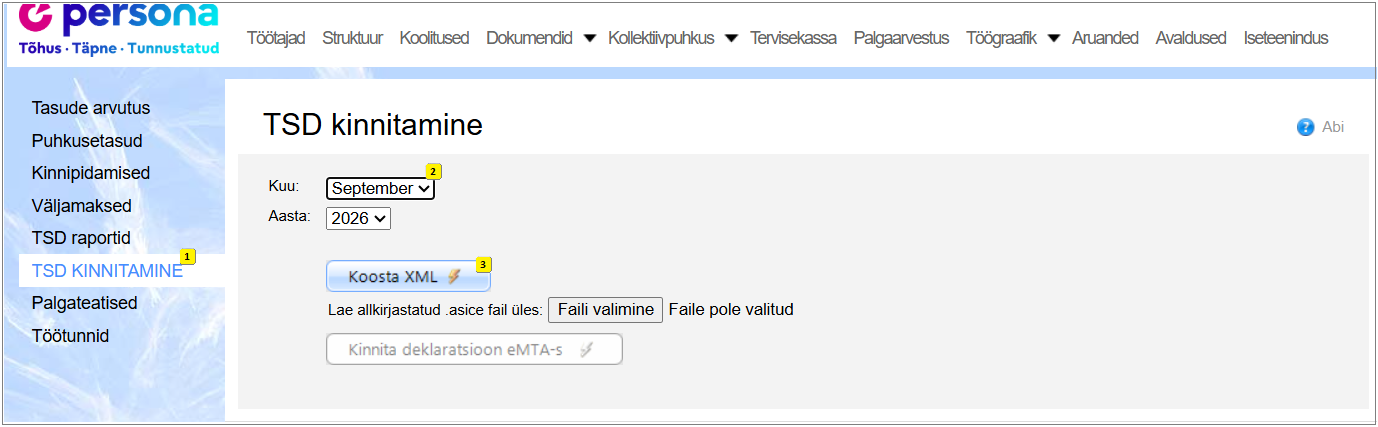Open Aruanded page
This screenshot has width=1378, height=427.
tap(1105, 38)
